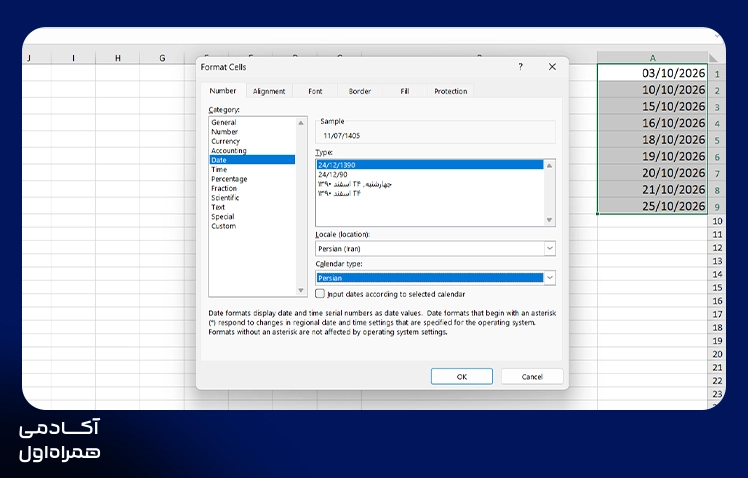Select cell containing 25/10/2026
The width and height of the screenshot is (748, 478).
point(652,206)
